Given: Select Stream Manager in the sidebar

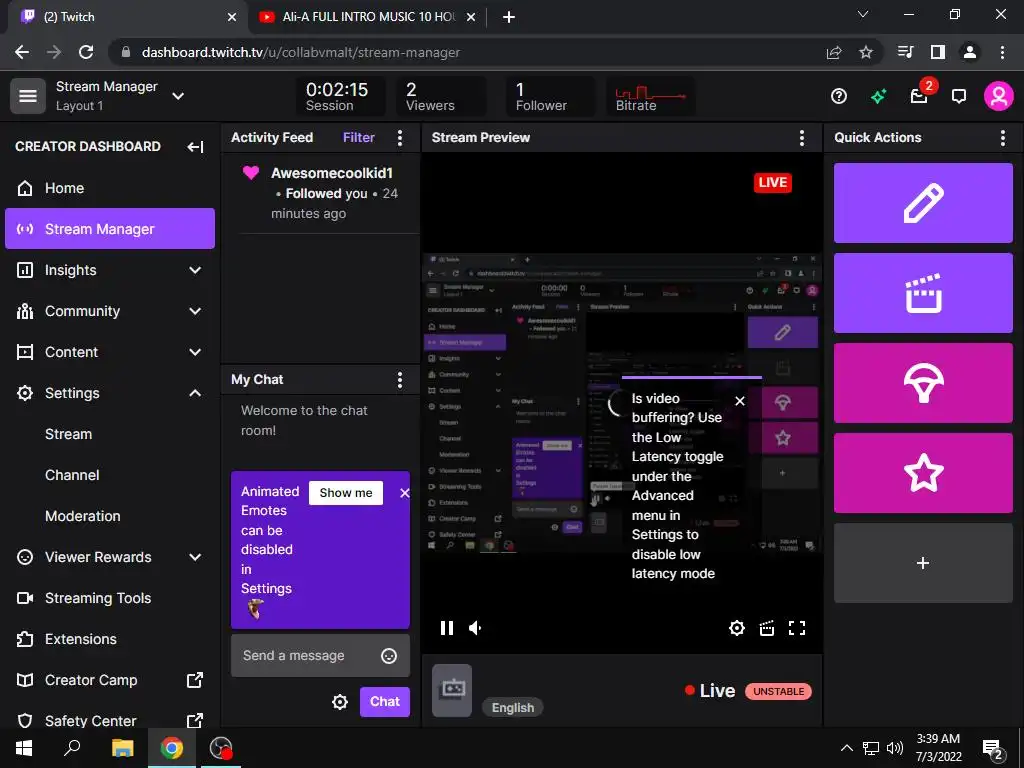Looking at the screenshot, I should tap(110, 229).
